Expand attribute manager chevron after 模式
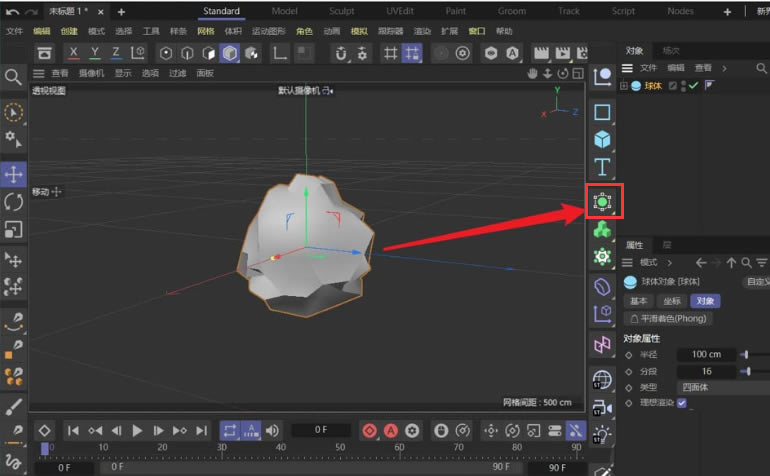 click(669, 263)
